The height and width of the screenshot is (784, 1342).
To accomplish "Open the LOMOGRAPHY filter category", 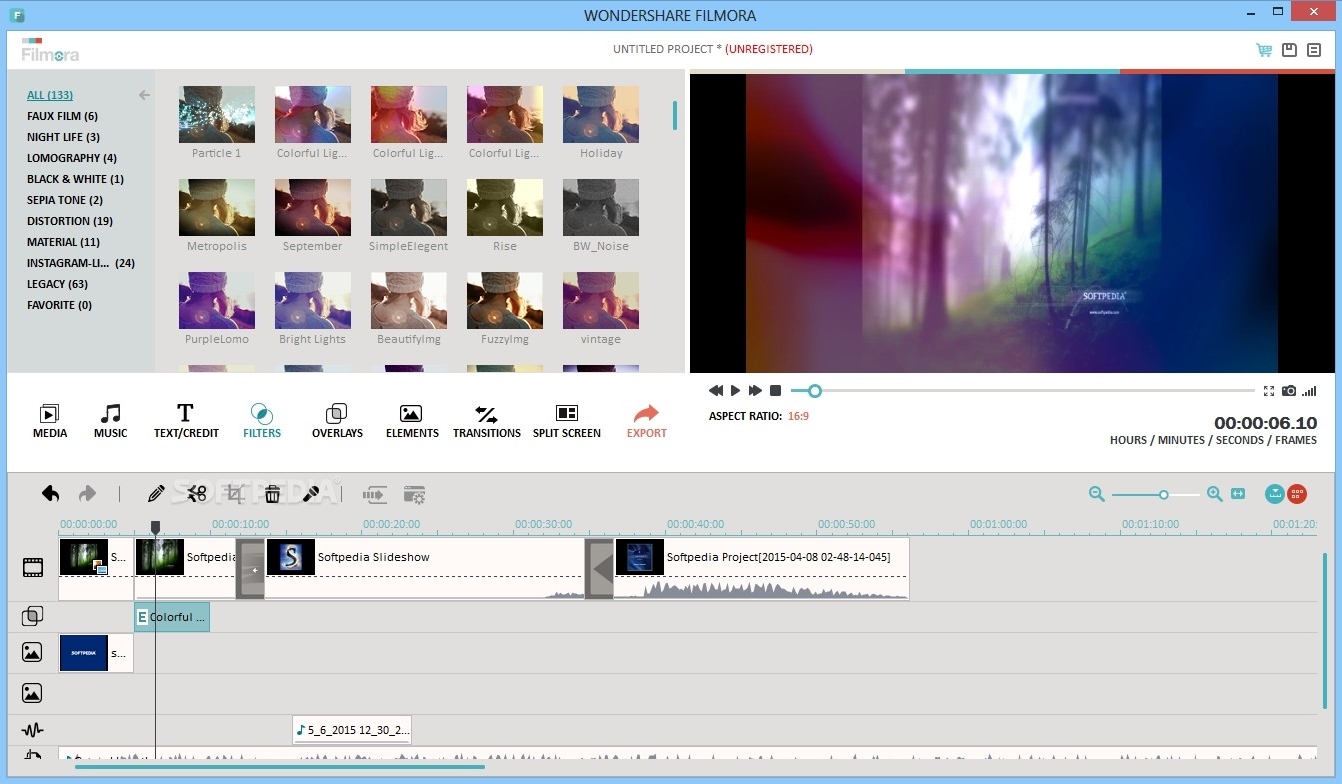I will tap(71, 157).
